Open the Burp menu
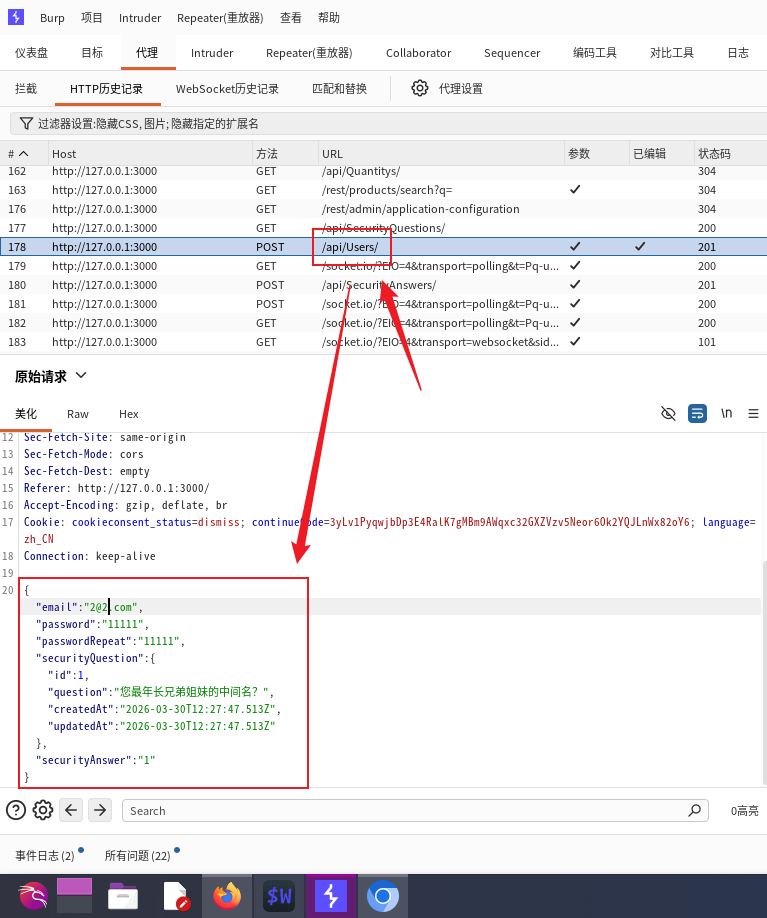Viewport: 767px width, 918px height. click(52, 18)
